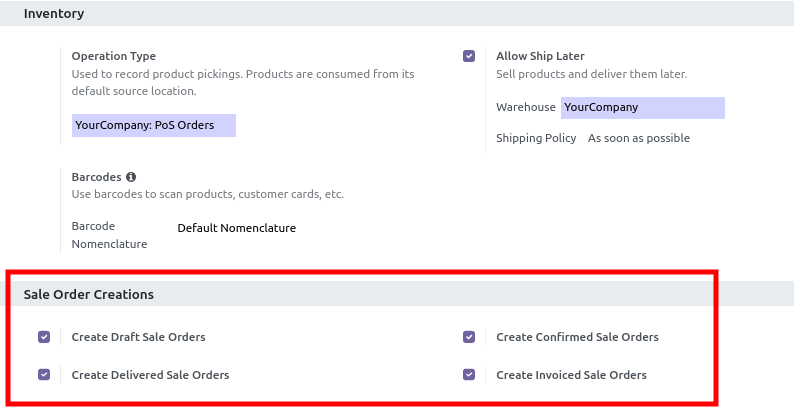Click the 'Warehouse' field label

point(525,108)
